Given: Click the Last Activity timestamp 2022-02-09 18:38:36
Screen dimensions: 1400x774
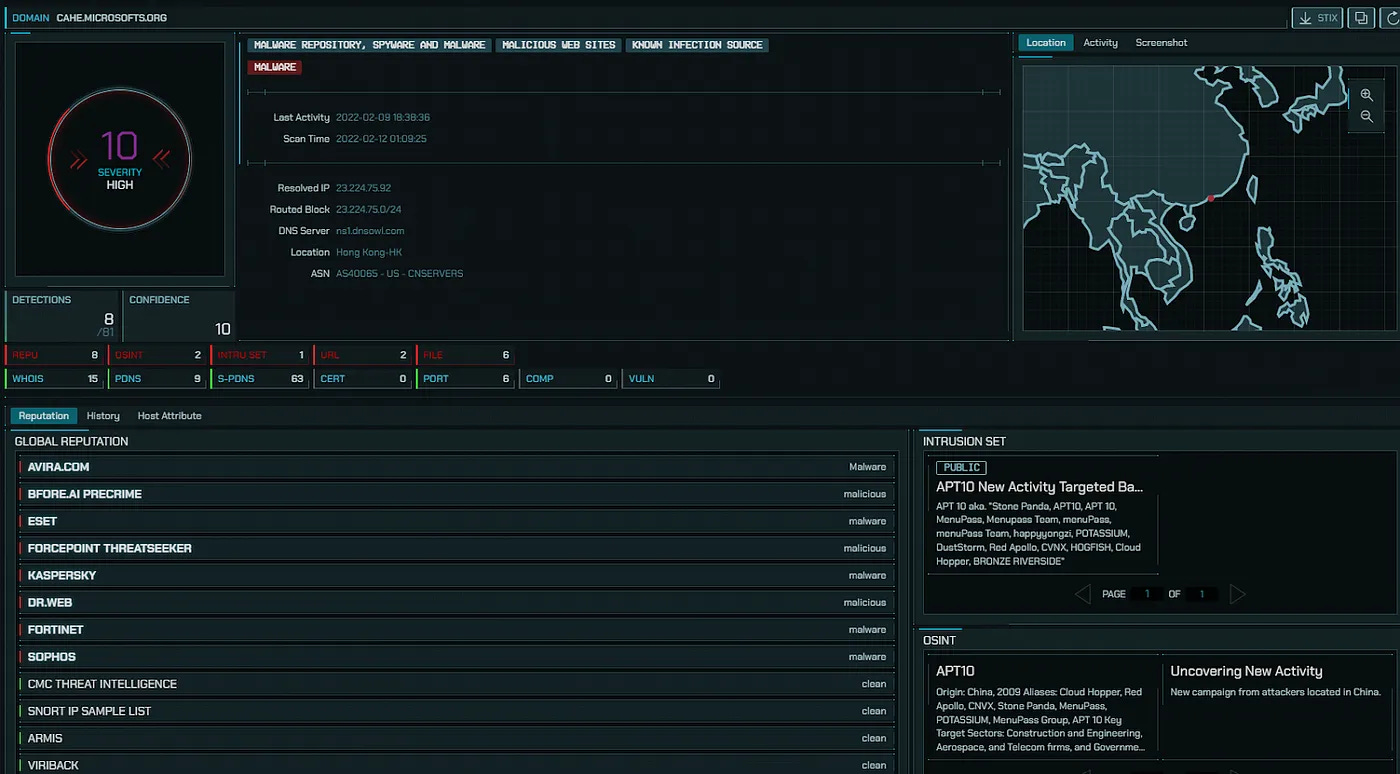Looking at the screenshot, I should click(383, 117).
